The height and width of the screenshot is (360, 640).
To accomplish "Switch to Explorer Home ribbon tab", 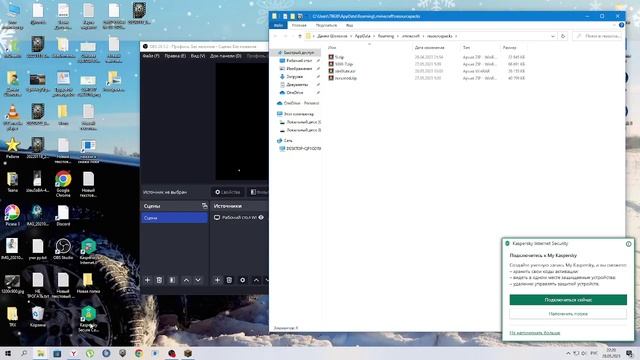I will click(299, 25).
